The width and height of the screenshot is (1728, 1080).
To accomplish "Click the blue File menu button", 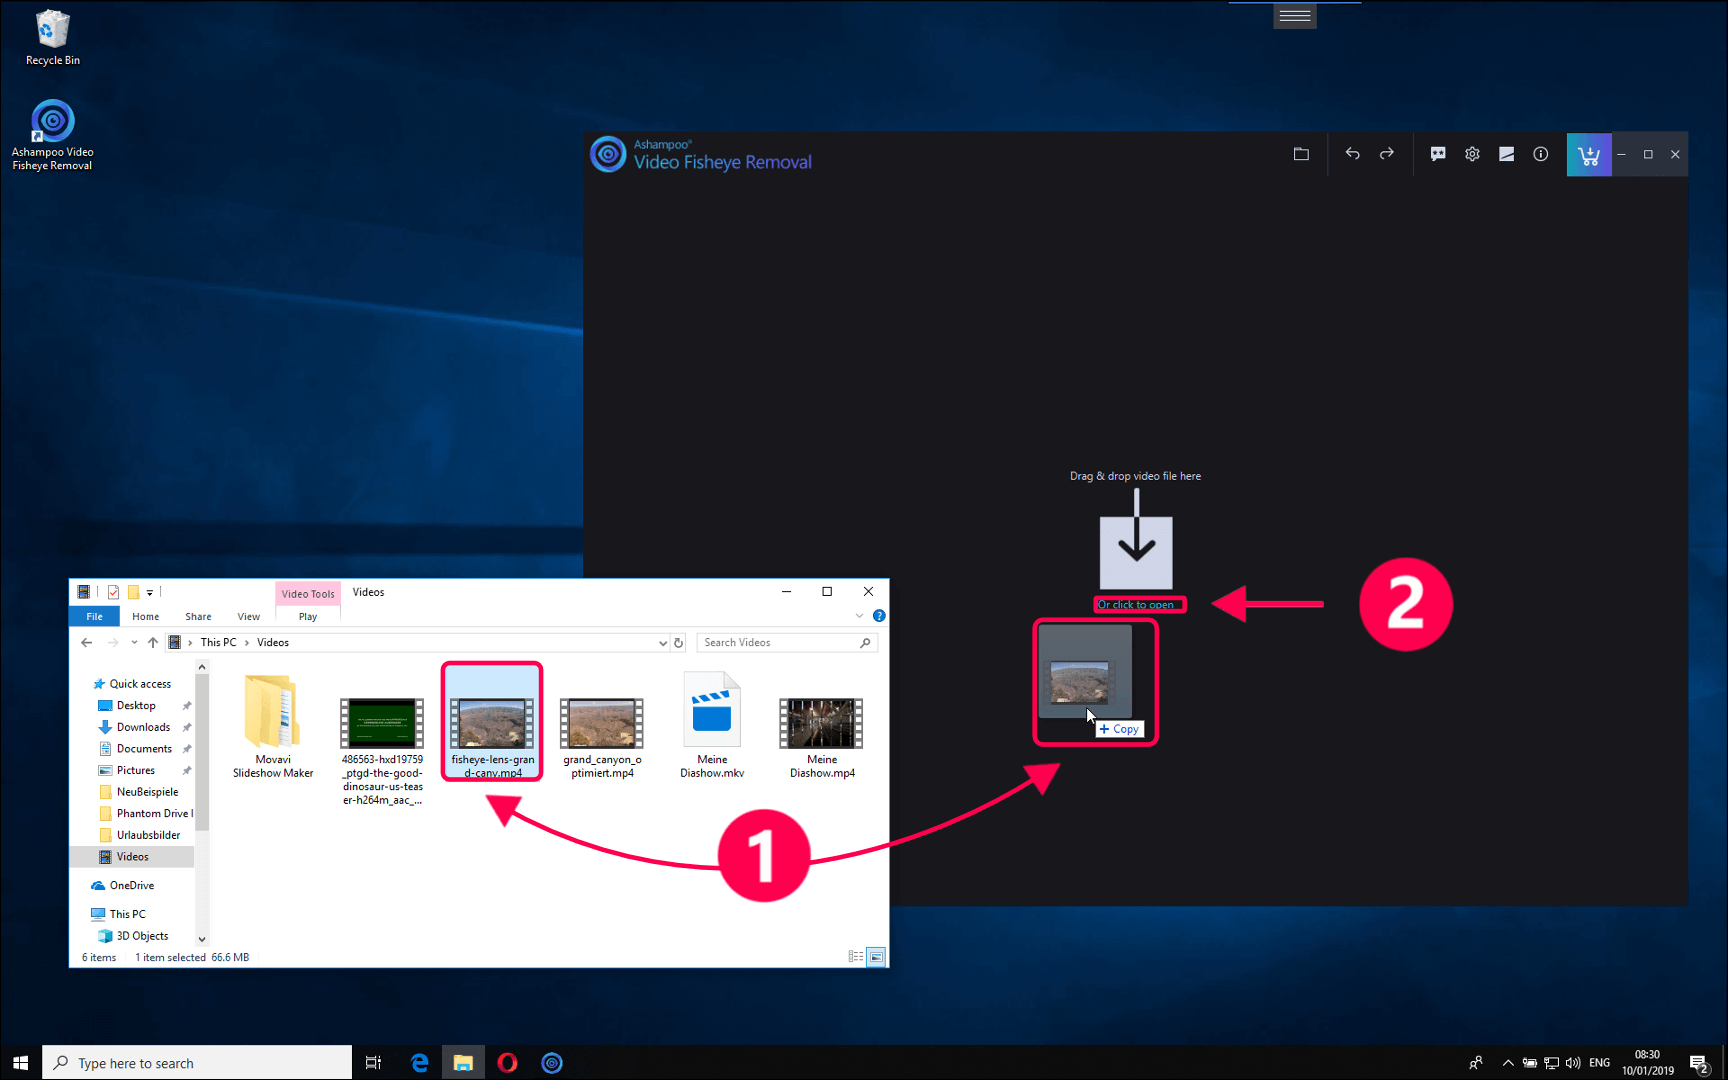I will coord(94,617).
